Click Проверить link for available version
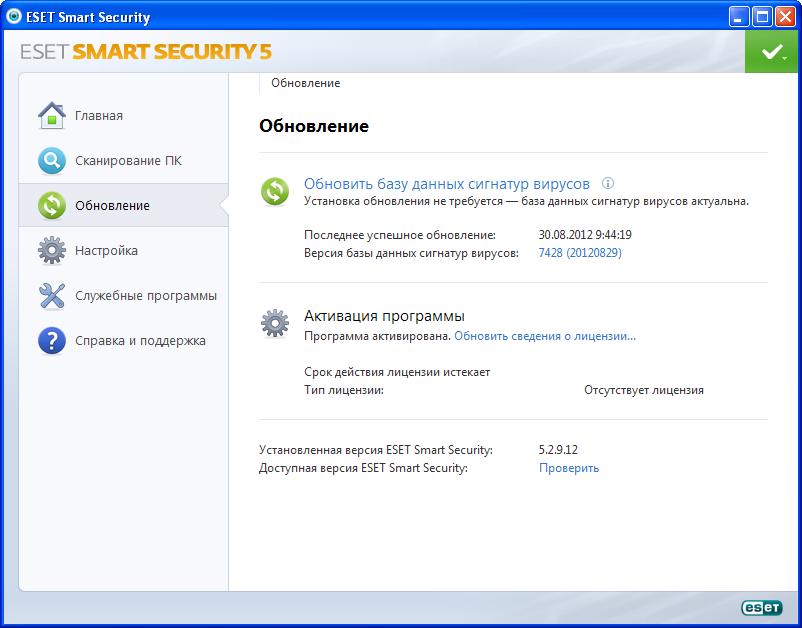 click(x=569, y=468)
